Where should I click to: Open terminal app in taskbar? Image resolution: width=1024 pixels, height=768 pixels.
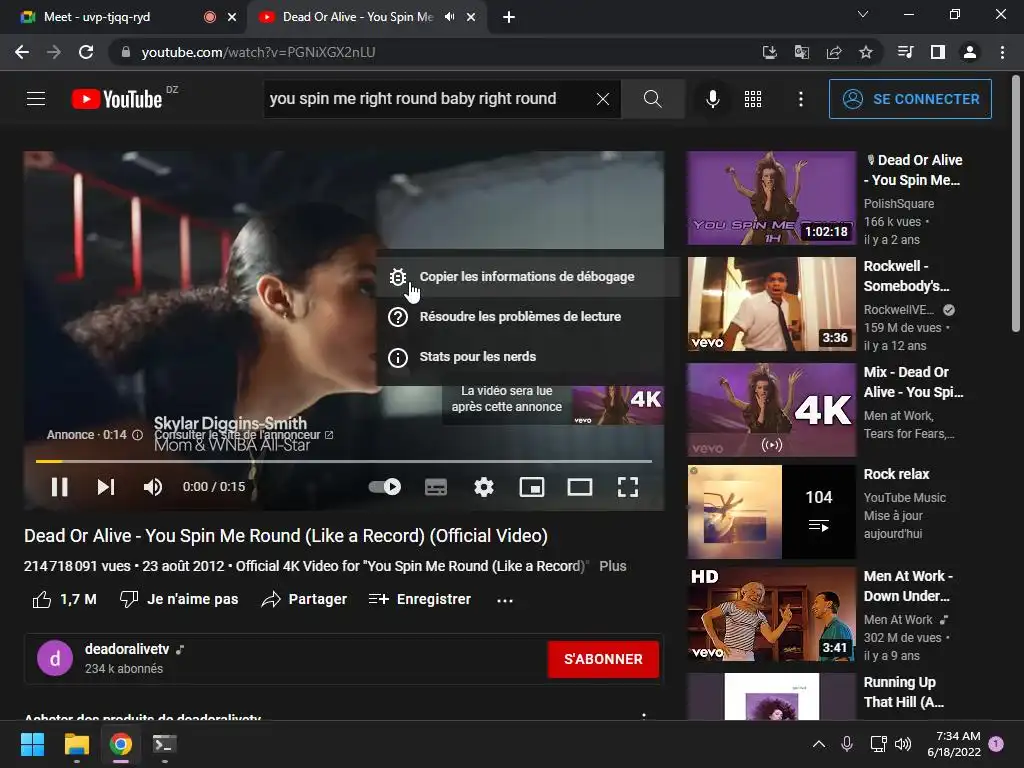tap(164, 744)
